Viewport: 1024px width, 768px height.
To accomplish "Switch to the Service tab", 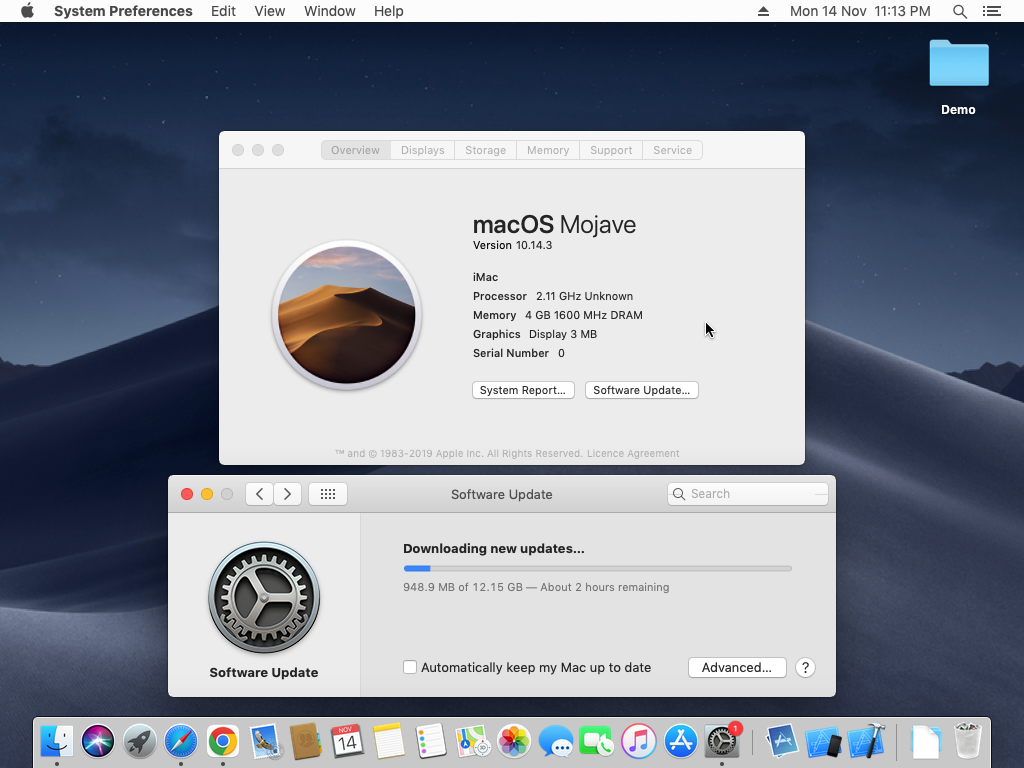I will (x=672, y=150).
